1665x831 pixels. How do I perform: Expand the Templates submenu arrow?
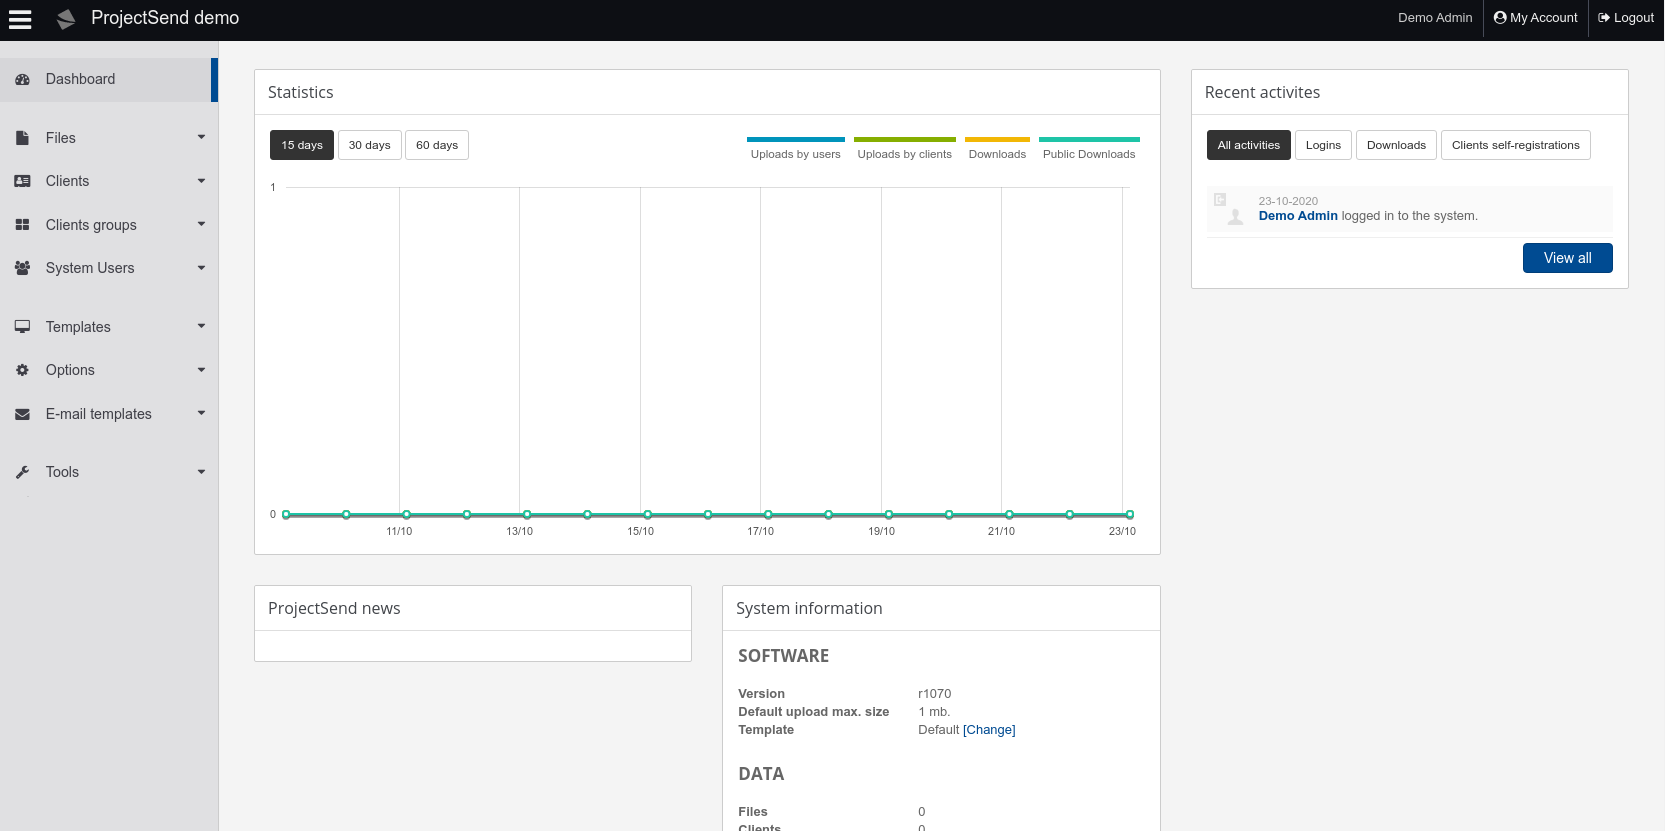click(x=201, y=326)
